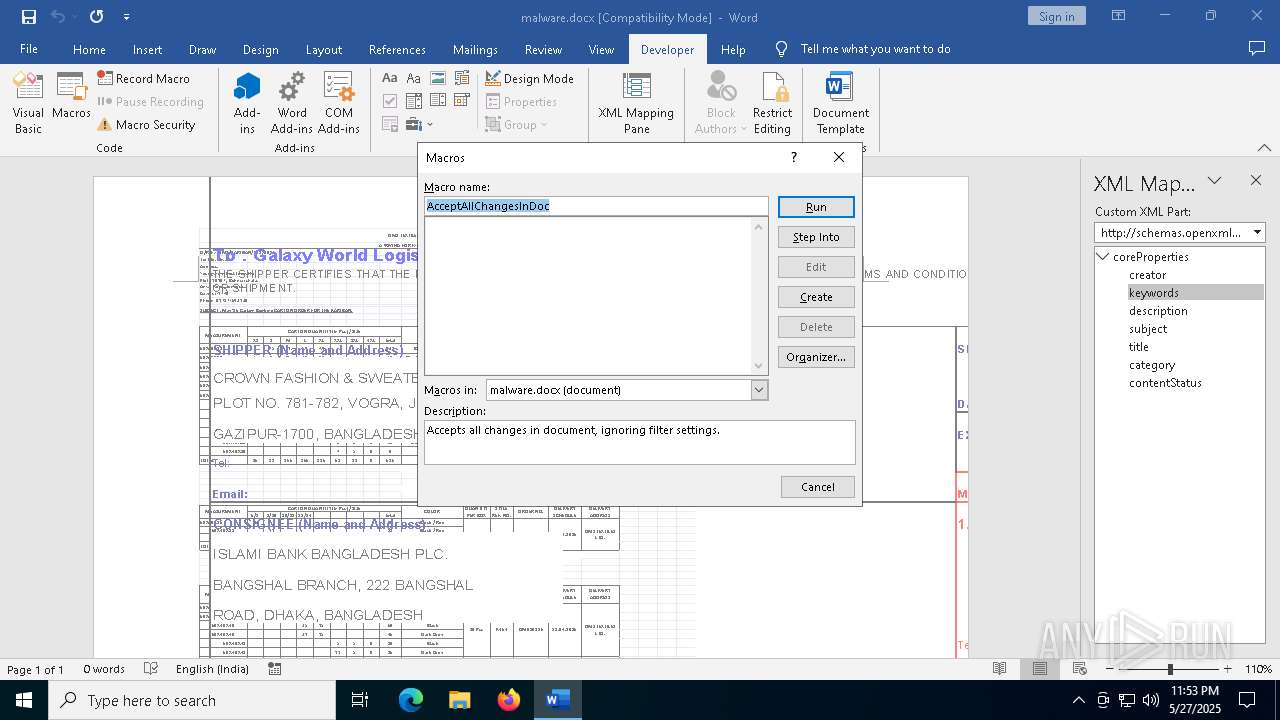Click the 110% zoom level

tap(1258, 669)
